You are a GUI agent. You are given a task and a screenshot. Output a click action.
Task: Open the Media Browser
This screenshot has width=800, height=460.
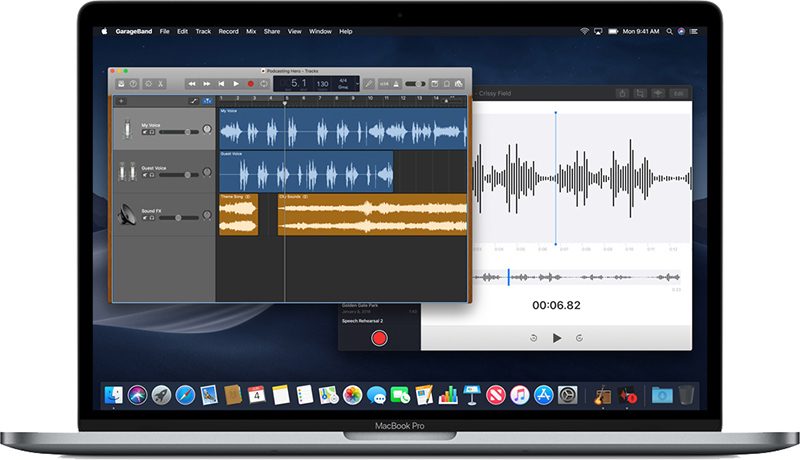[x=459, y=84]
